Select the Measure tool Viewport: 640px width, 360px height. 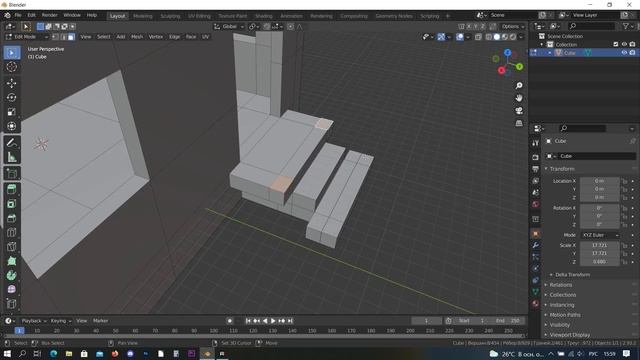pos(11,157)
